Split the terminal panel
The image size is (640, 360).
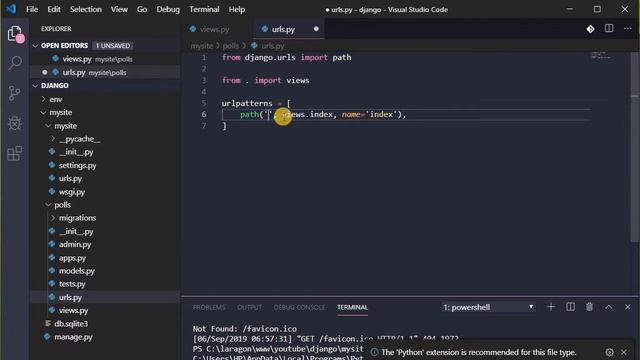click(571, 307)
